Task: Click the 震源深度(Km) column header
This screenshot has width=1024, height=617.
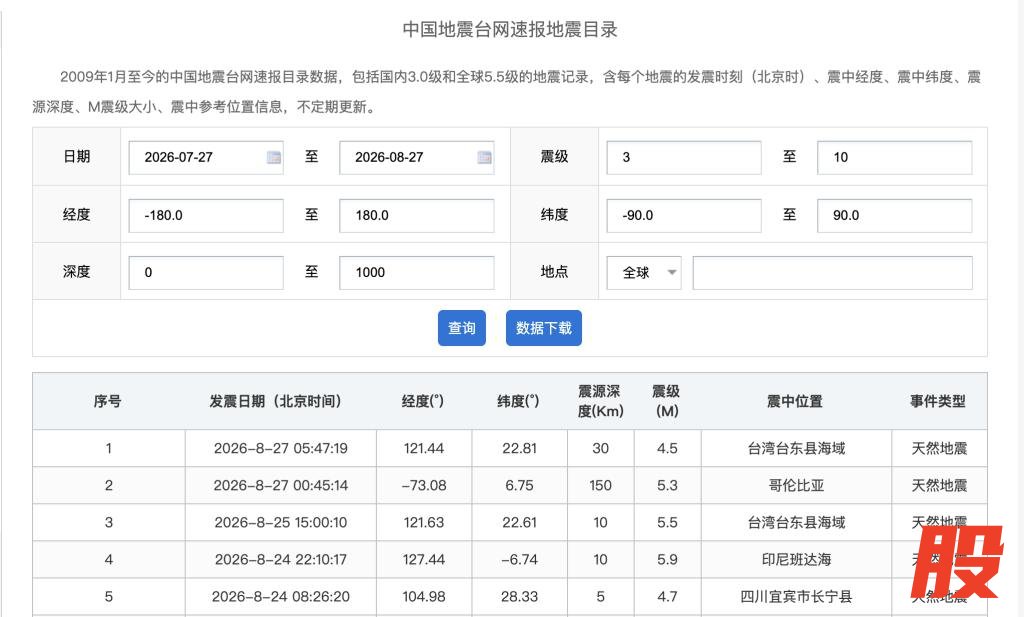Action: point(600,401)
